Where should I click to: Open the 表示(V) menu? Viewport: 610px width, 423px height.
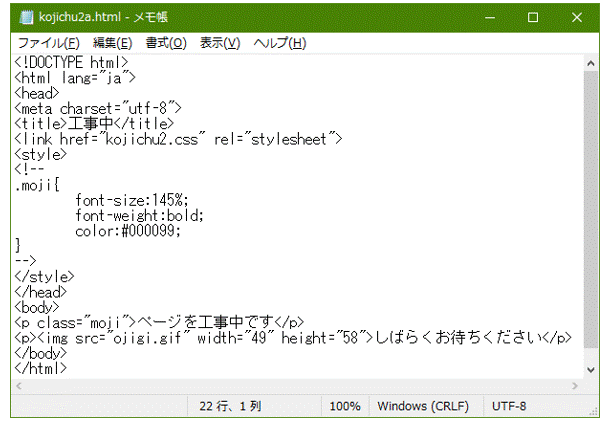(x=220, y=43)
